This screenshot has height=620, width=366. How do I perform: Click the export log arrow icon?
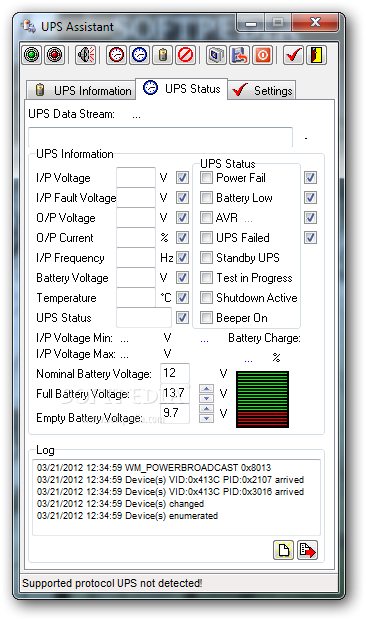307,550
